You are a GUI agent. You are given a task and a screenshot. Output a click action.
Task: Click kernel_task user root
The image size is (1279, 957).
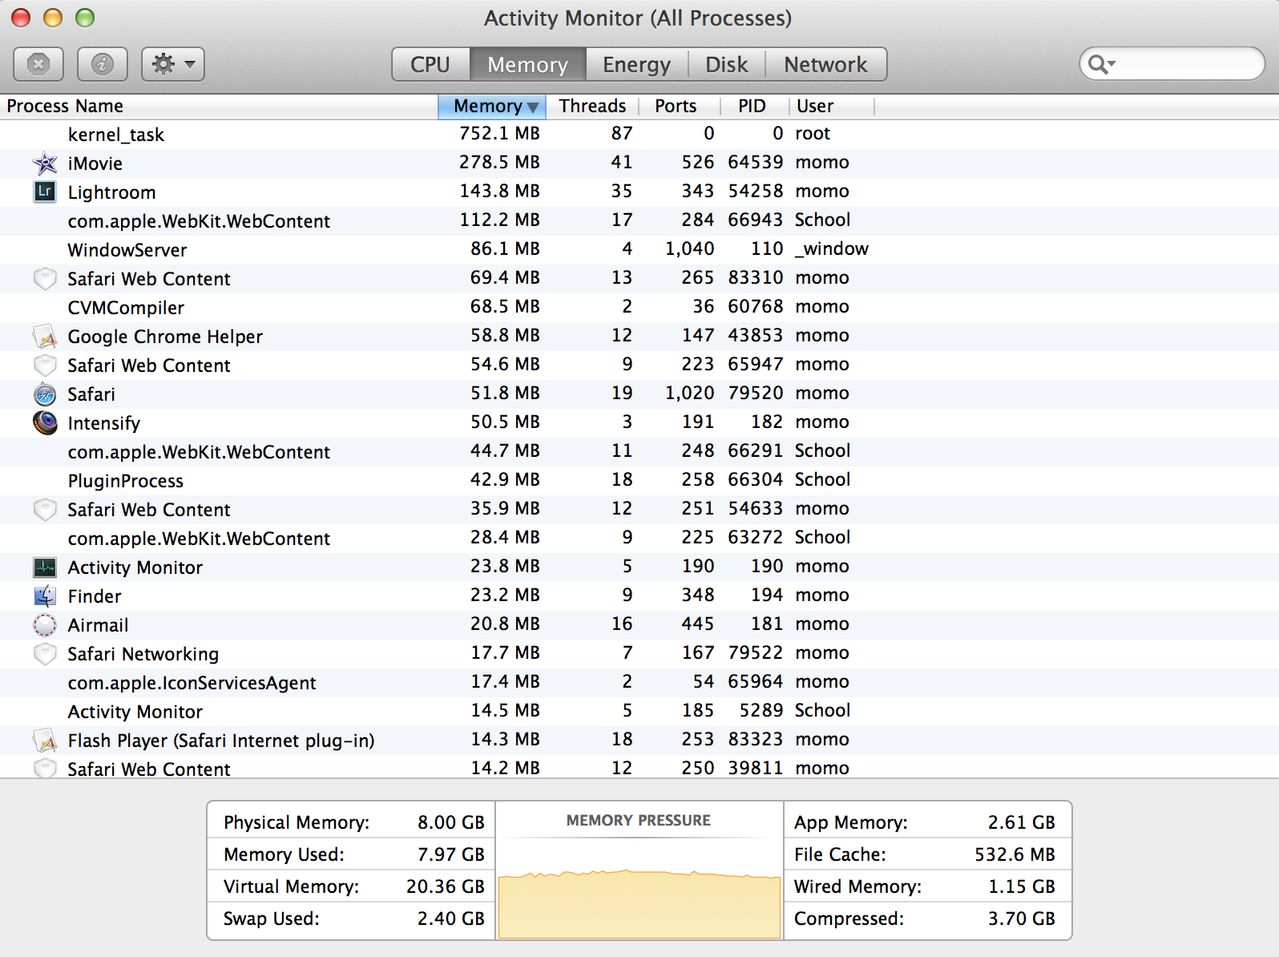(812, 133)
